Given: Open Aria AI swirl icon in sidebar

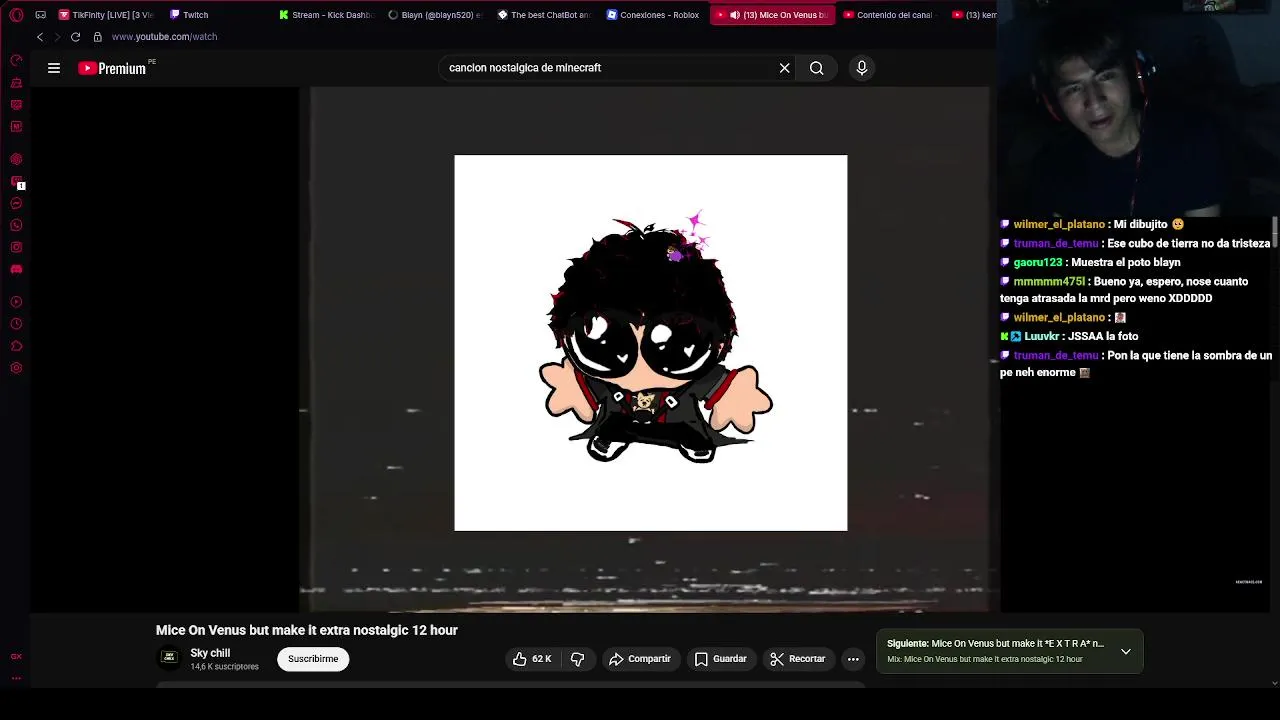Looking at the screenshot, I should (x=16, y=159).
